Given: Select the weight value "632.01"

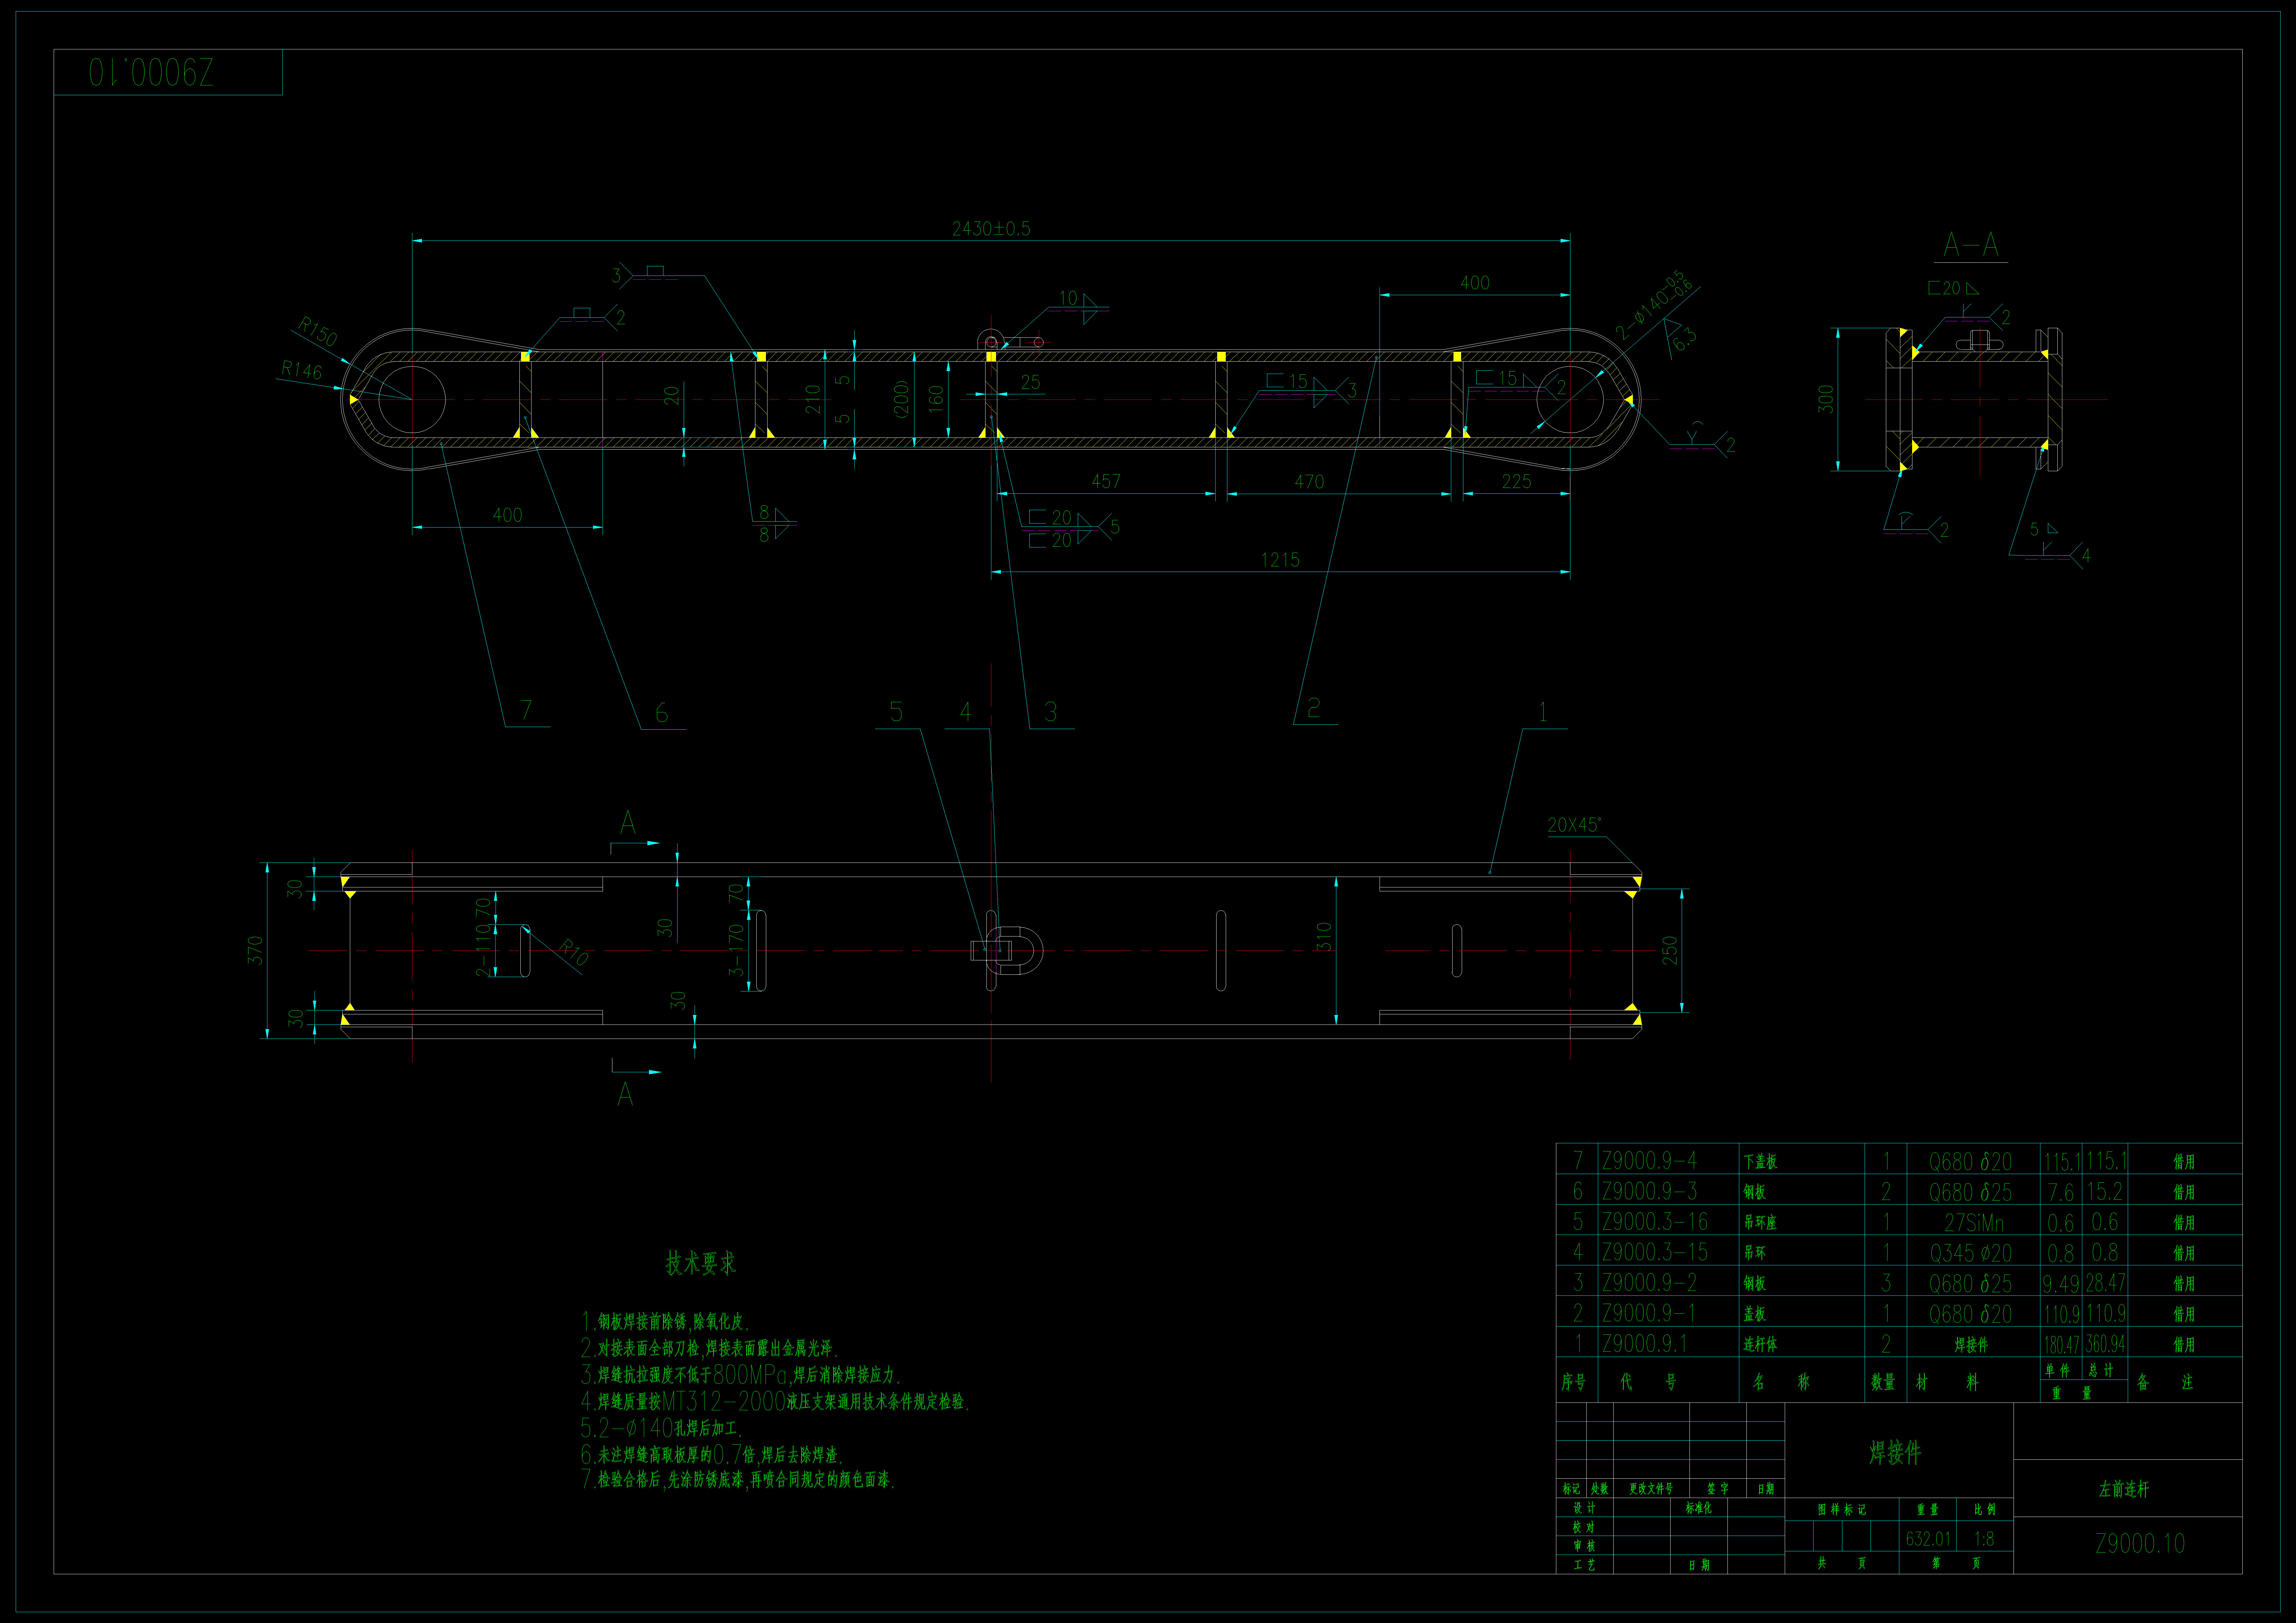Looking at the screenshot, I should [x=1928, y=1539].
